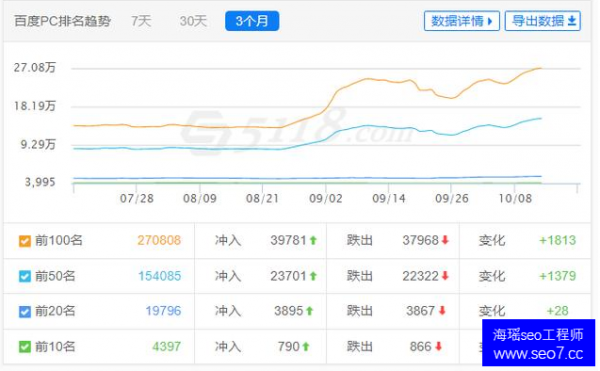The height and width of the screenshot is (371, 600).
Task: Click 跌出 value 37968
Action: [x=420, y=240]
